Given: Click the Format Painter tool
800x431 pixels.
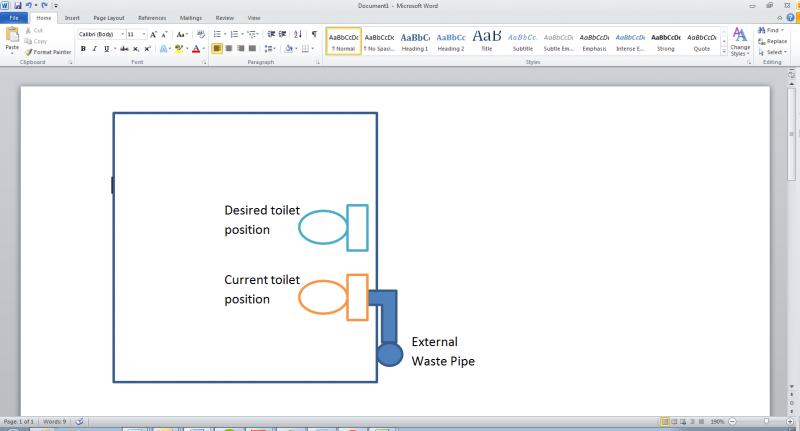Looking at the screenshot, I should pos(48,52).
